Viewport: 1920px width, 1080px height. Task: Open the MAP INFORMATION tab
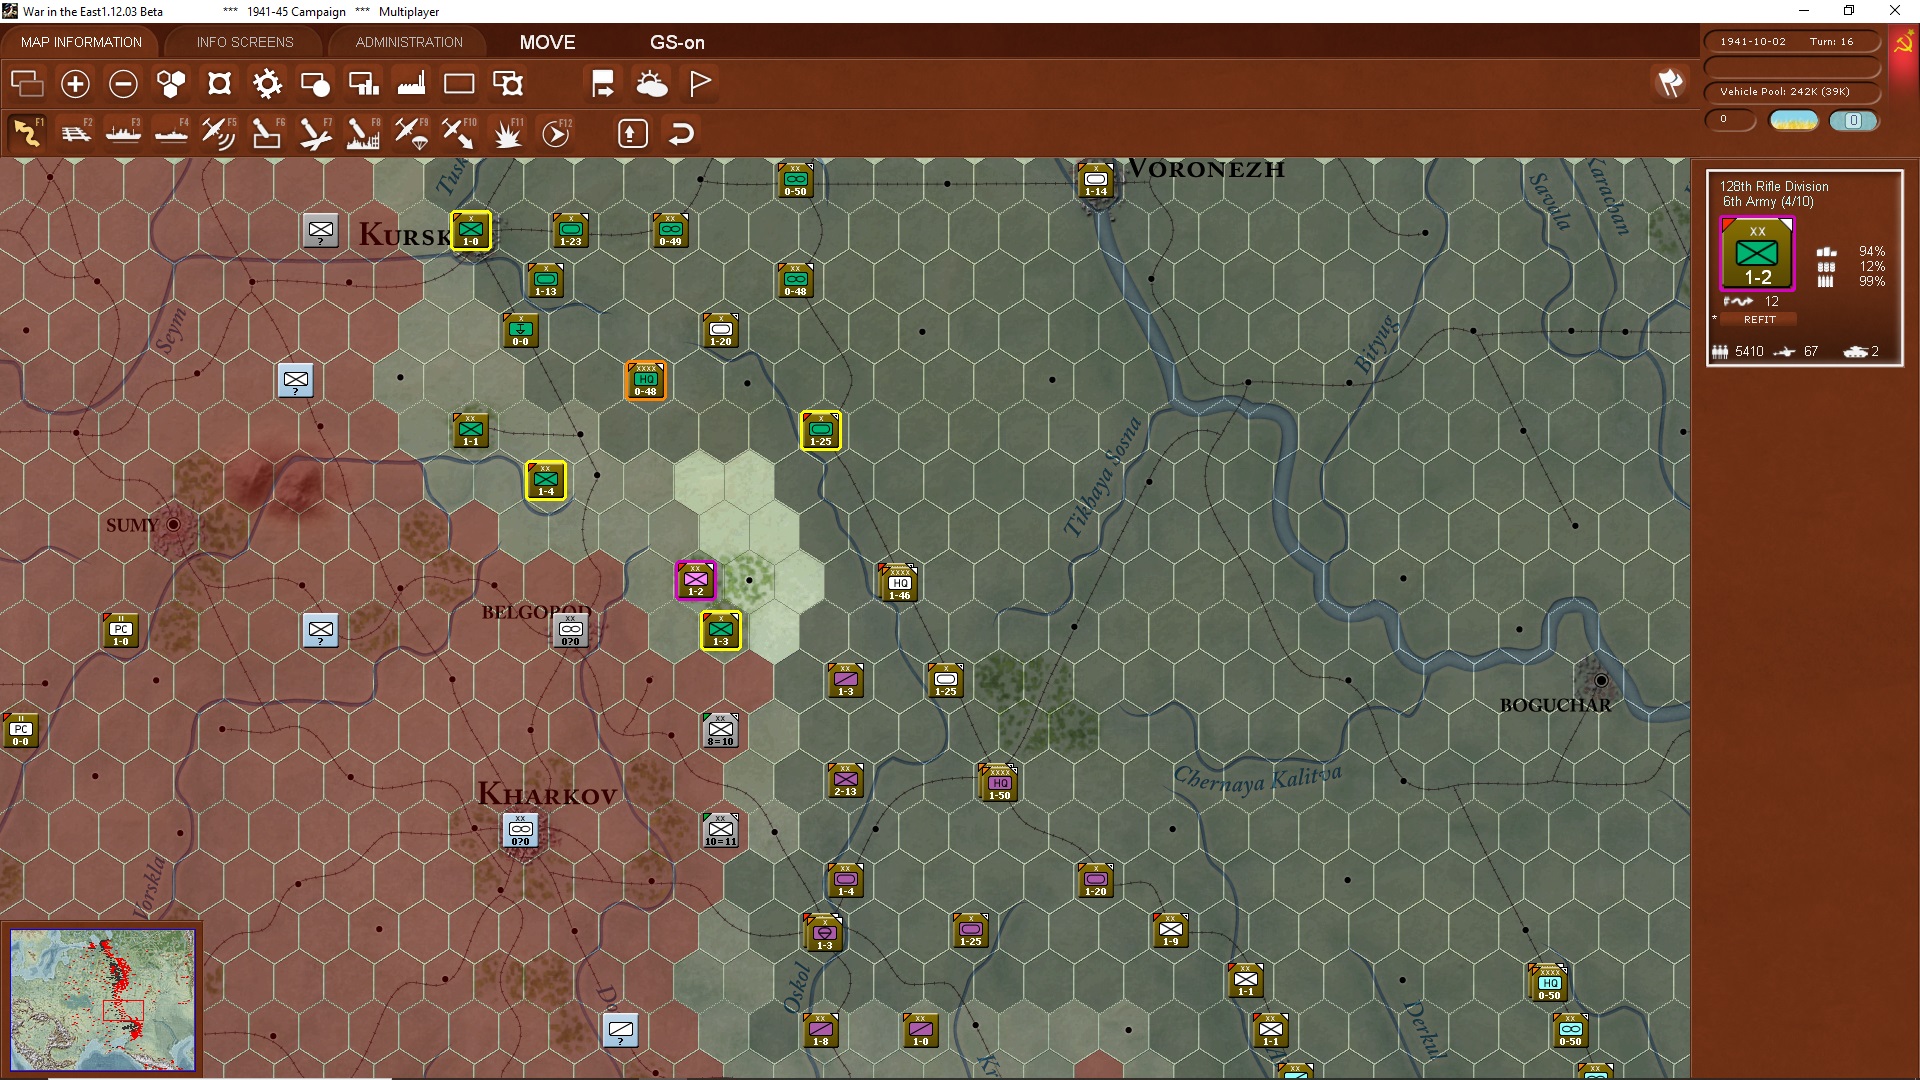81,42
